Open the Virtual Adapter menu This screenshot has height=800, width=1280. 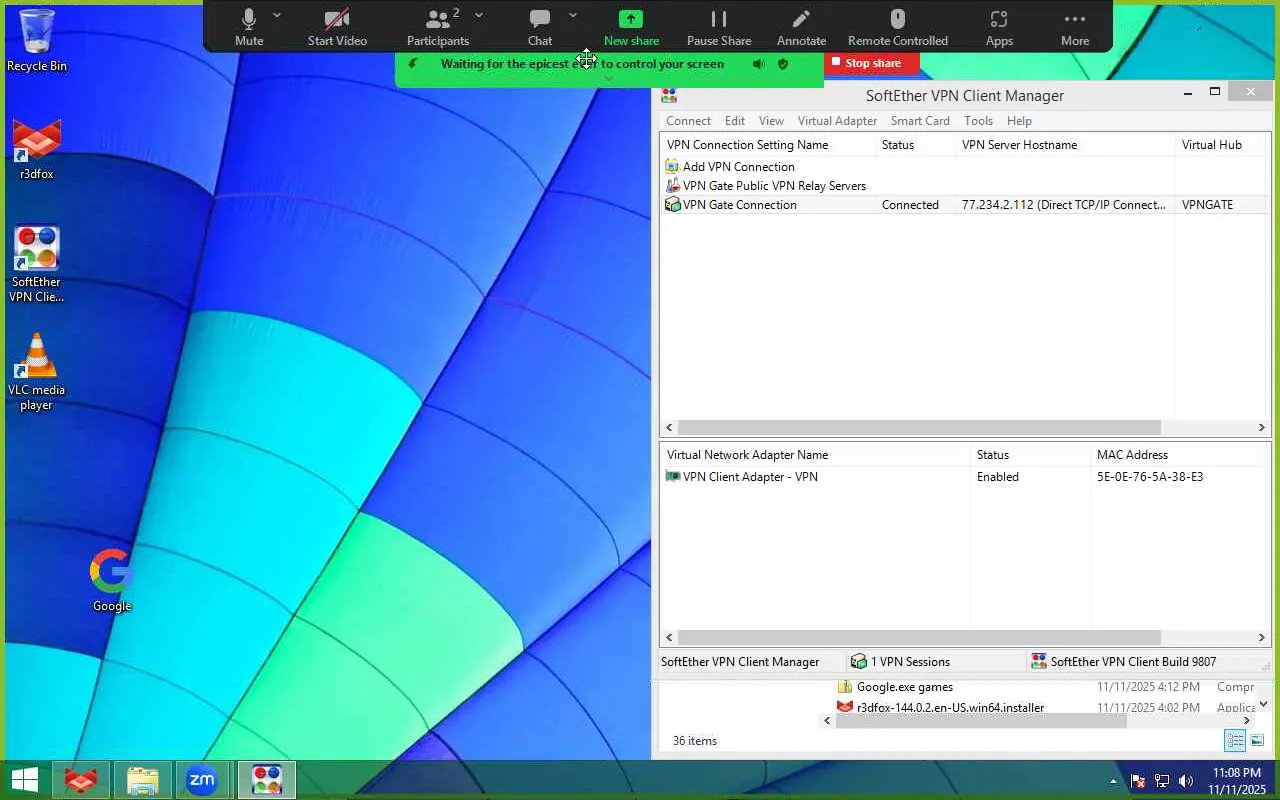837,121
